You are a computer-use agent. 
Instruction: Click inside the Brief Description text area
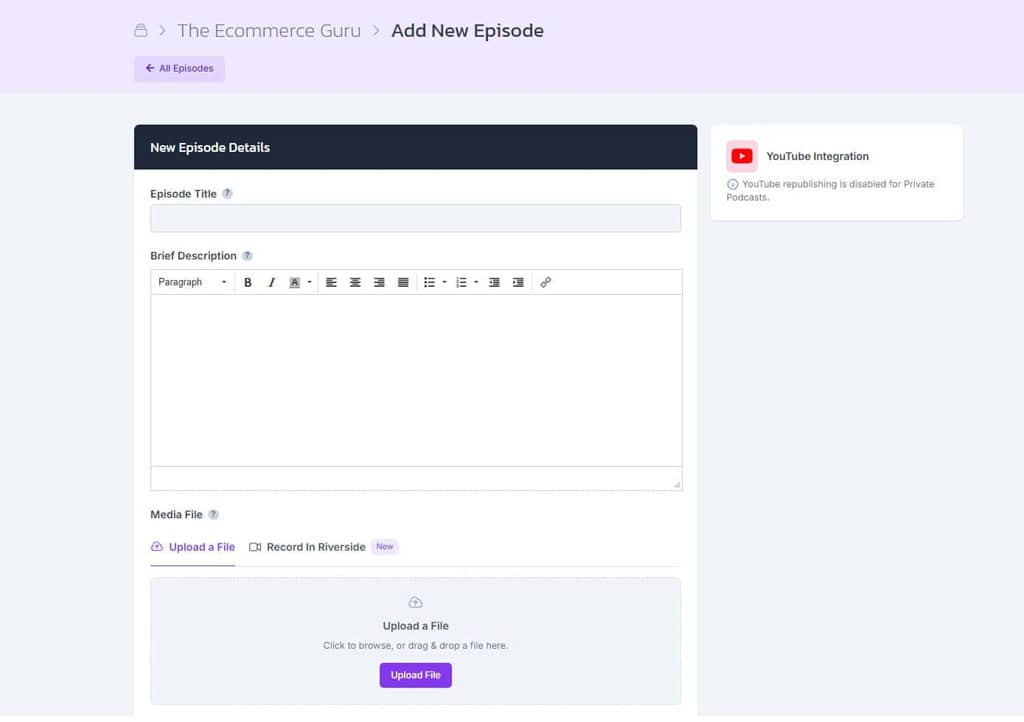(416, 380)
